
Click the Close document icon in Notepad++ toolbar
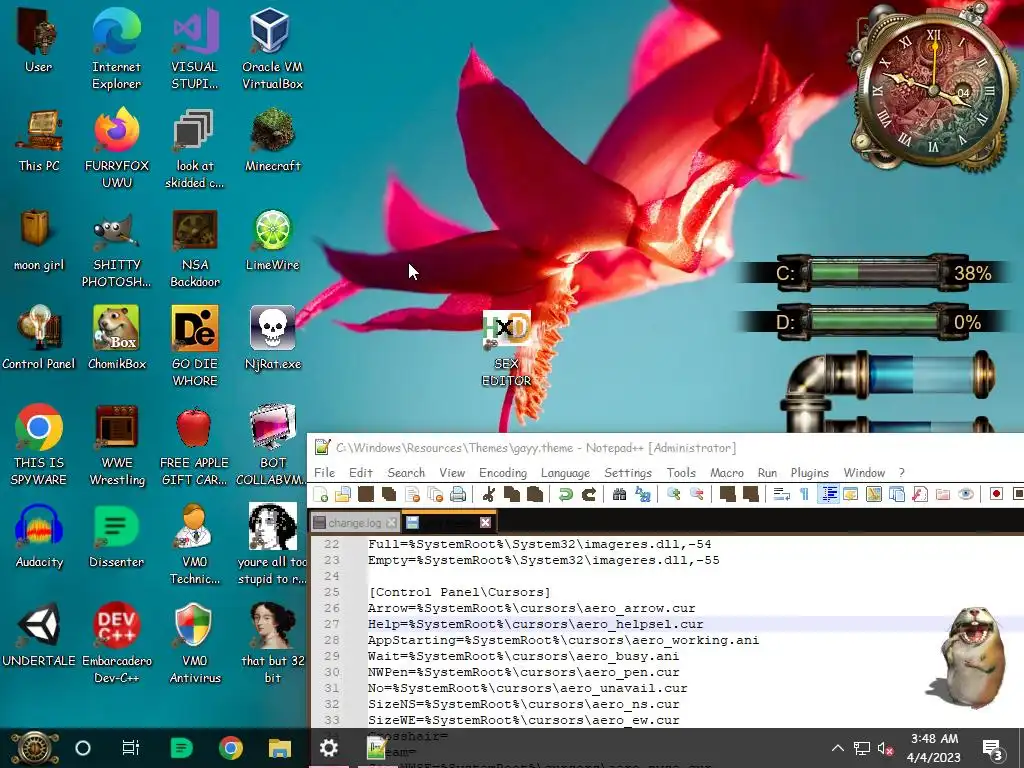point(412,494)
